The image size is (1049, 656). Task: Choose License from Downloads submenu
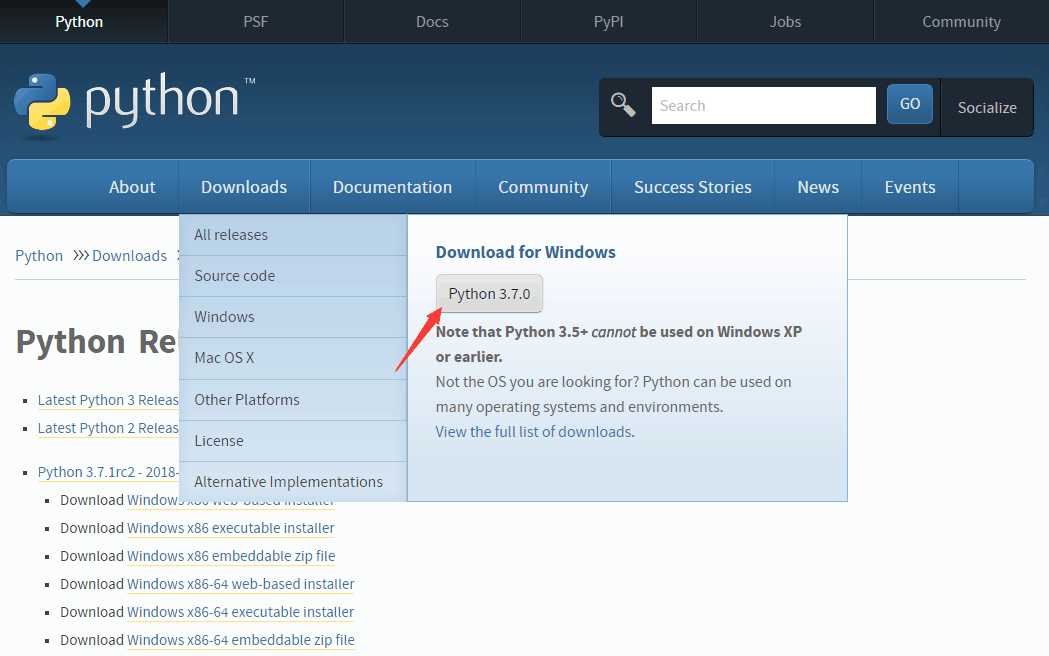coord(293,441)
